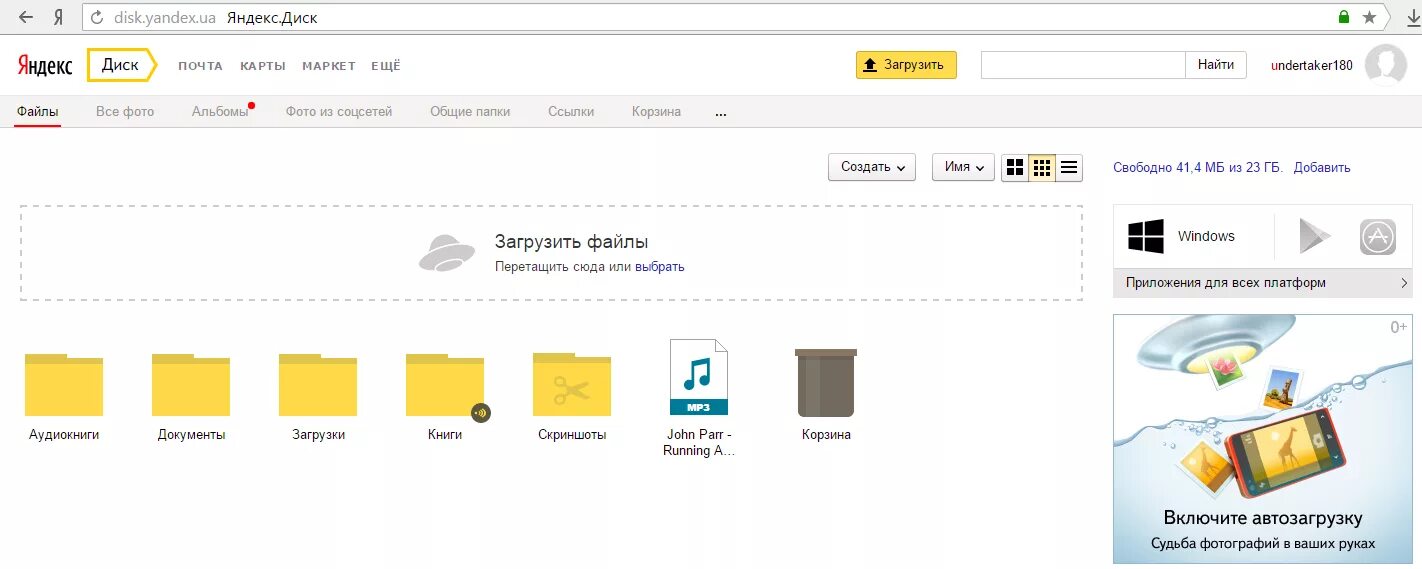
Task: Go back with the browser back arrow
Action: click(26, 17)
